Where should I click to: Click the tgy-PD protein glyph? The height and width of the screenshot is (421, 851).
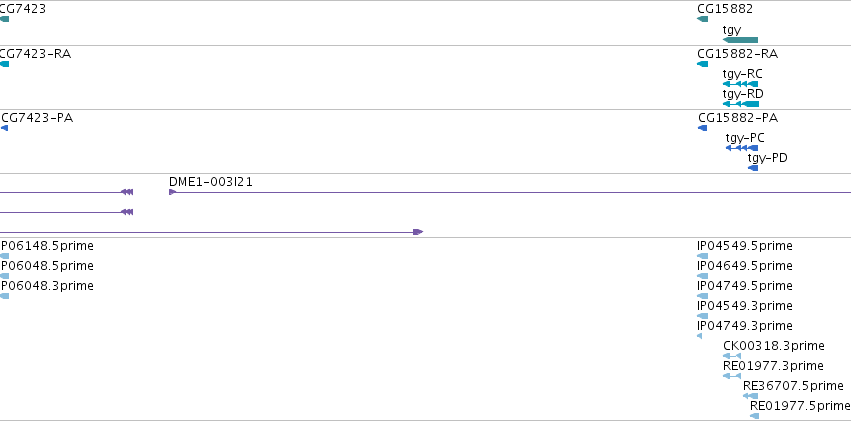(x=753, y=168)
